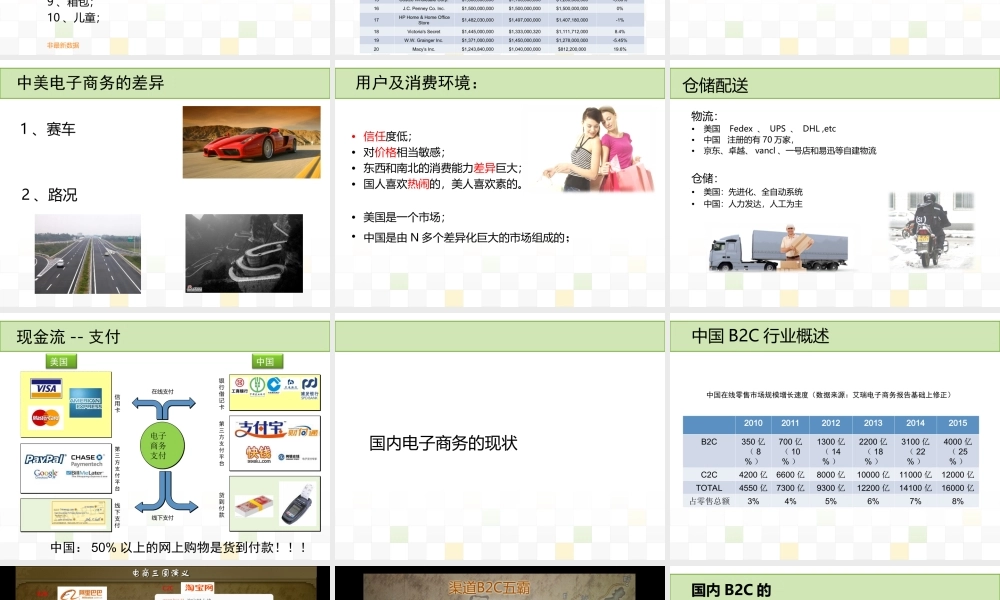This screenshot has width=1000, height=600.
Task: Select the VISA card logo
Action: click(44, 386)
